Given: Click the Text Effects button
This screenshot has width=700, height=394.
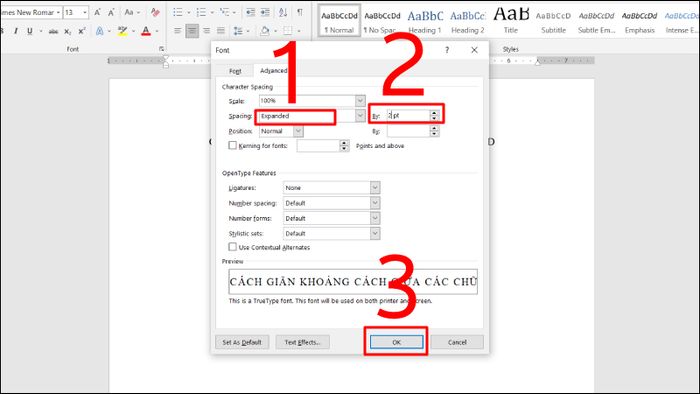Looking at the screenshot, I should 303,342.
